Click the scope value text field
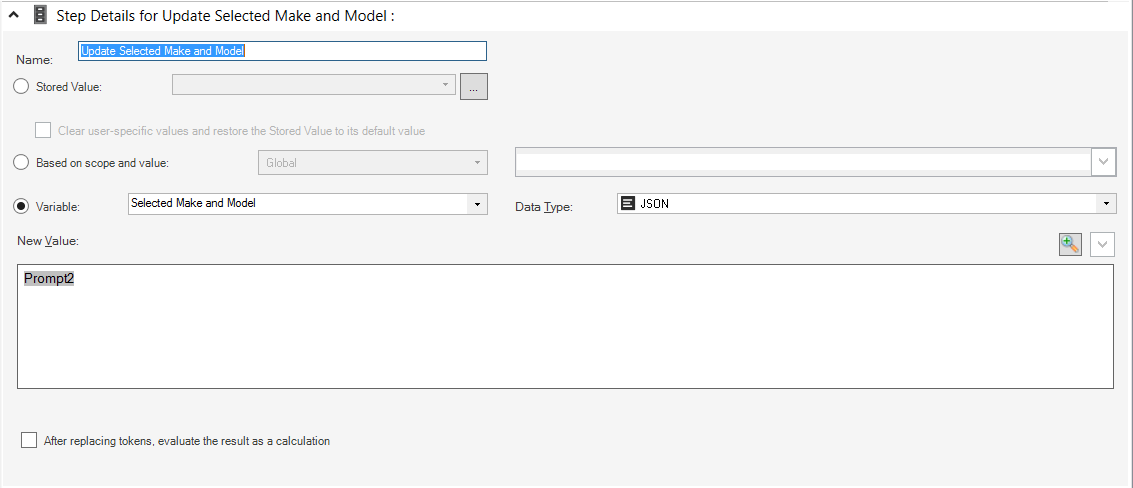This screenshot has height=488, width=1133. 803,161
